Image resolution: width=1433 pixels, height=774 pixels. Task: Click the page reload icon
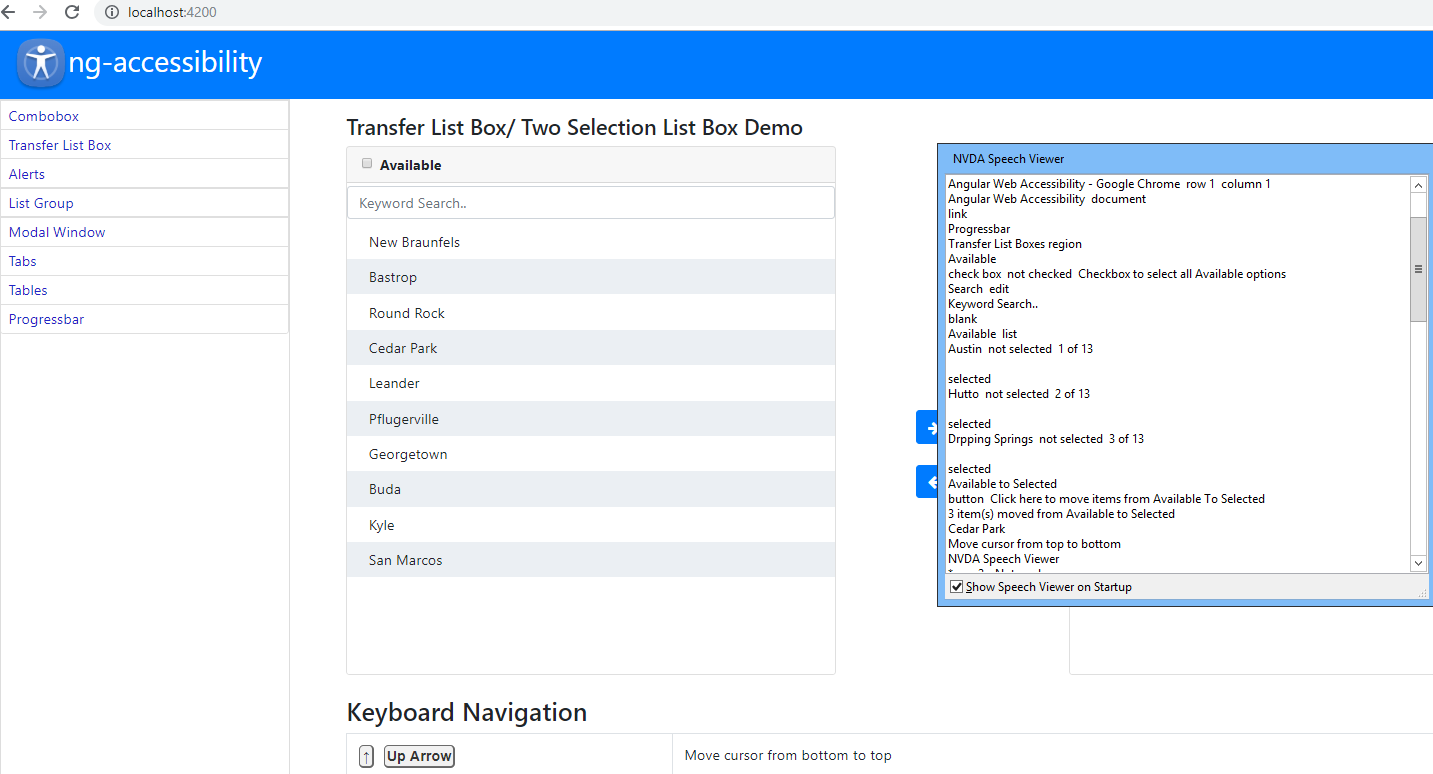(70, 12)
